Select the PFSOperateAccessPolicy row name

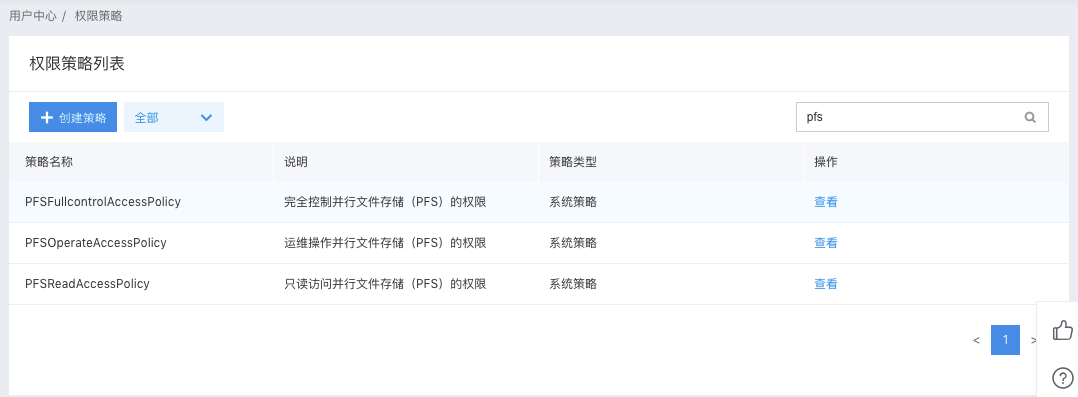pyautogui.click(x=96, y=243)
